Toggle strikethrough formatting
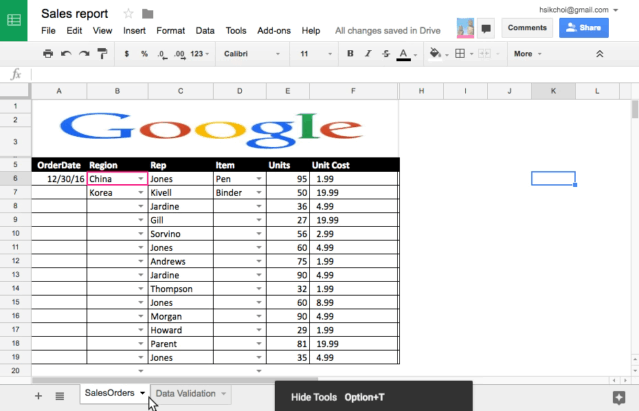639x411 pixels. point(386,53)
